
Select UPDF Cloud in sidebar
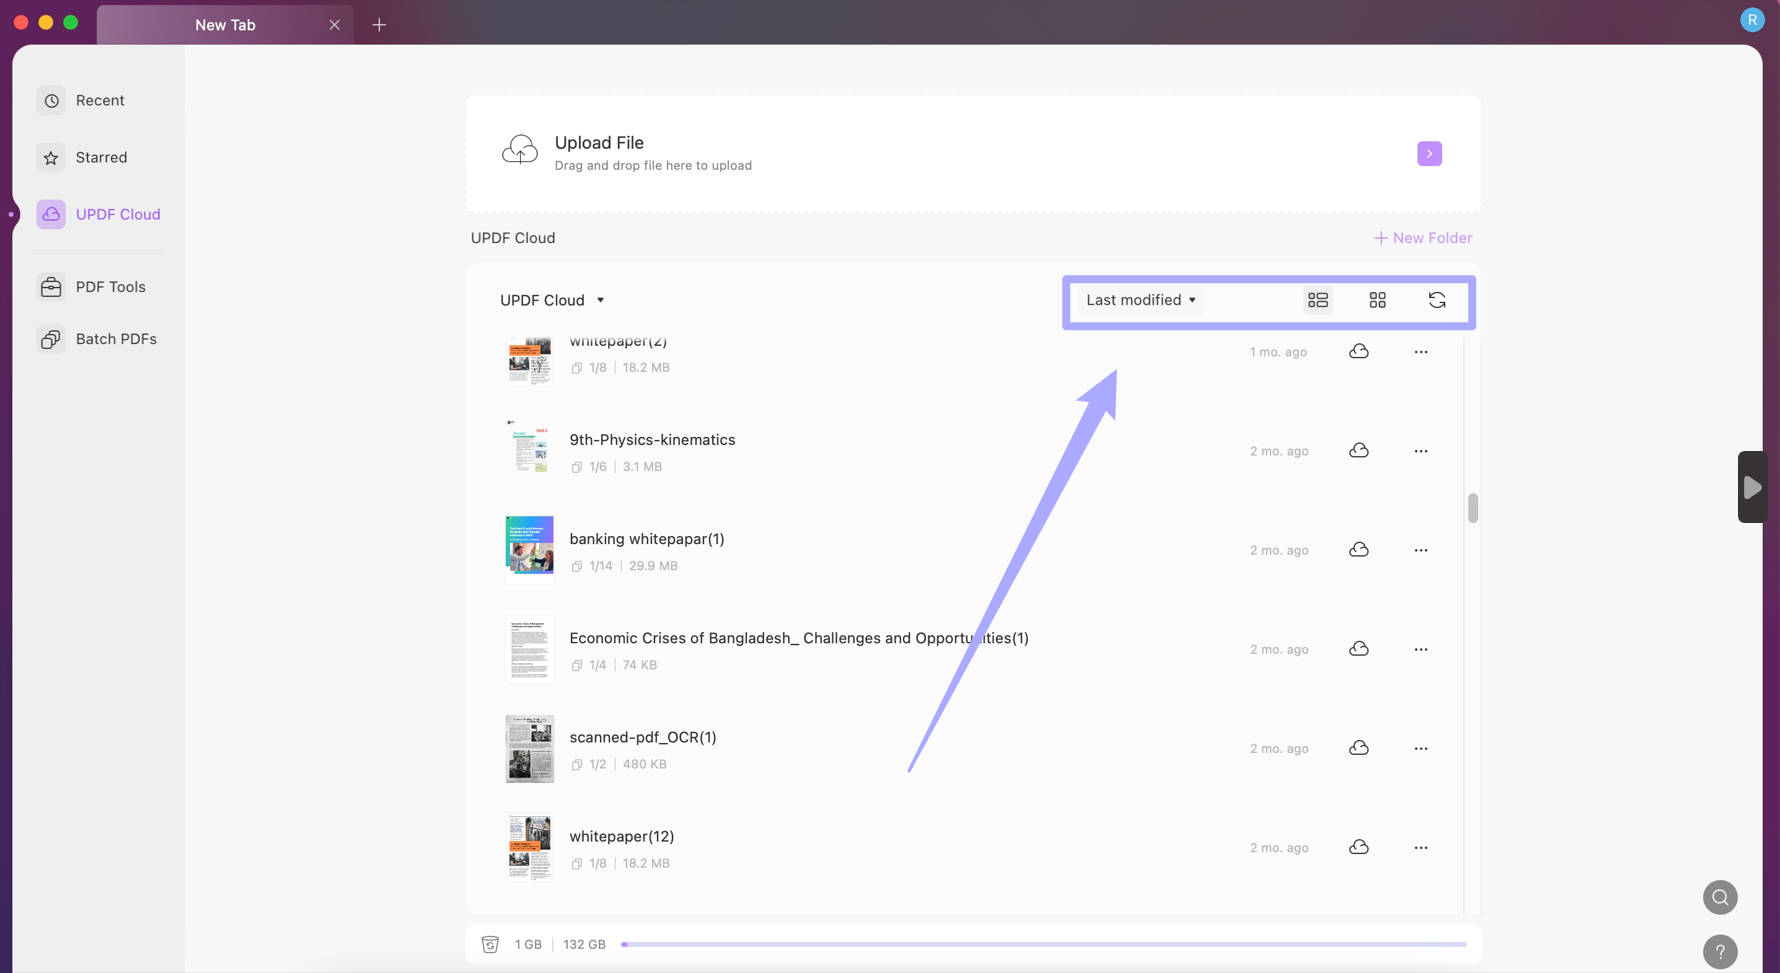coord(98,214)
